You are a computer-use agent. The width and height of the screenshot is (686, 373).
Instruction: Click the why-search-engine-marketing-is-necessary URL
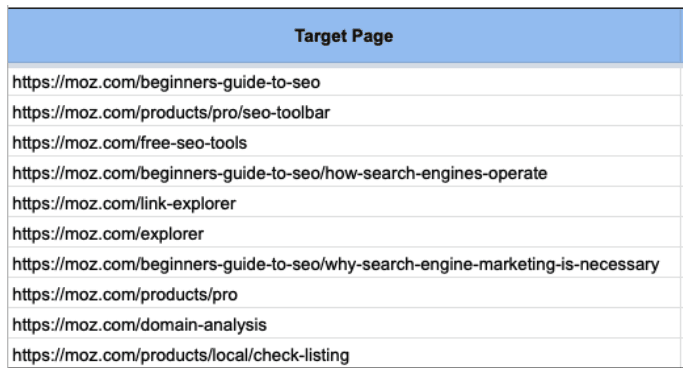point(336,264)
